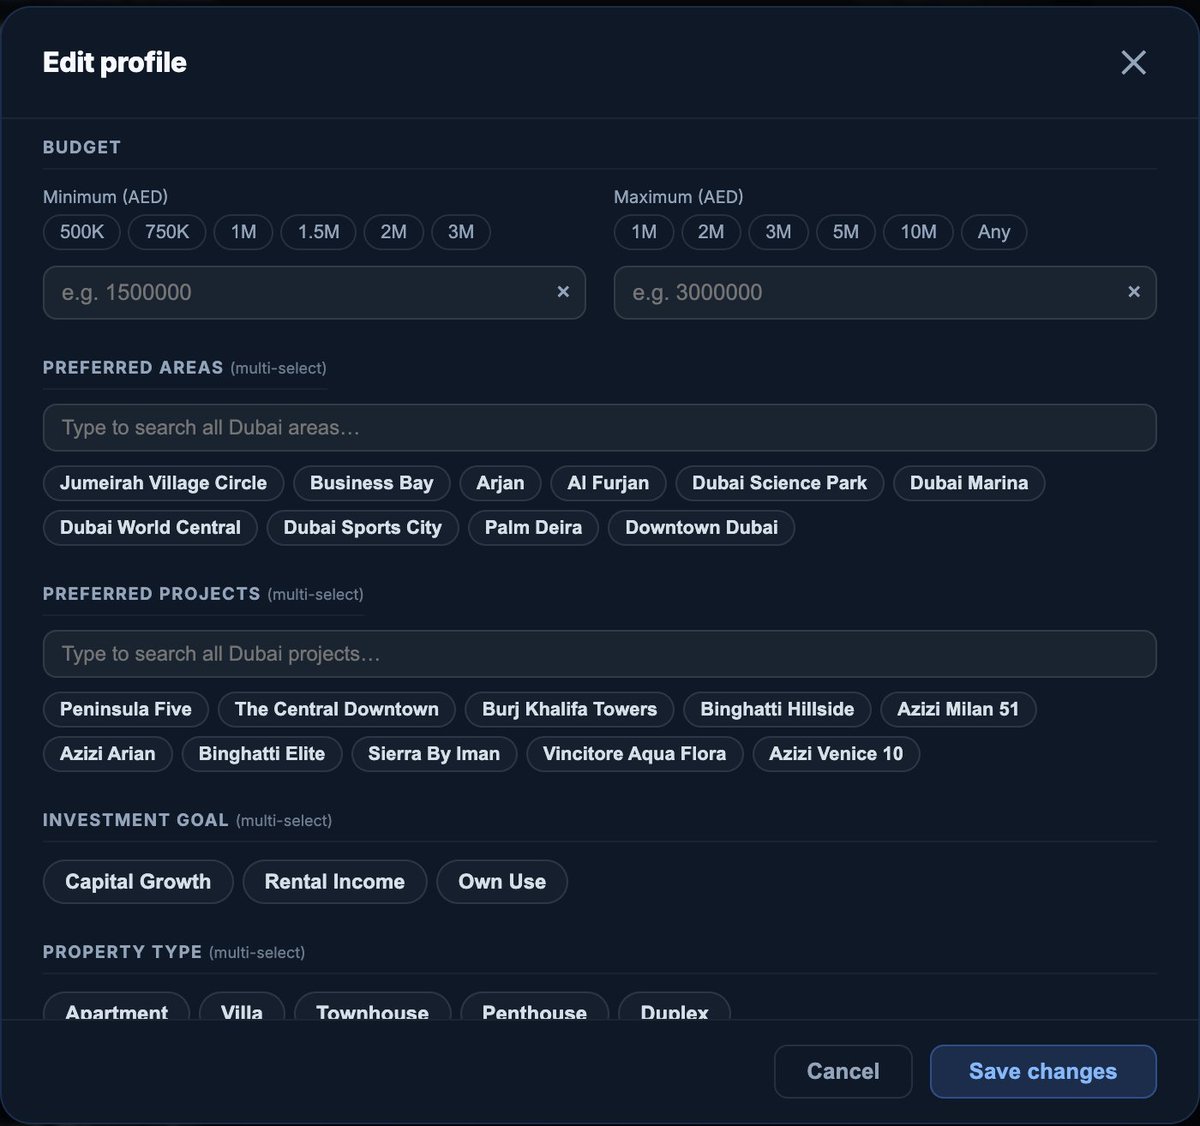Toggle Dubai Science Park area
The width and height of the screenshot is (1200, 1126).
point(779,483)
